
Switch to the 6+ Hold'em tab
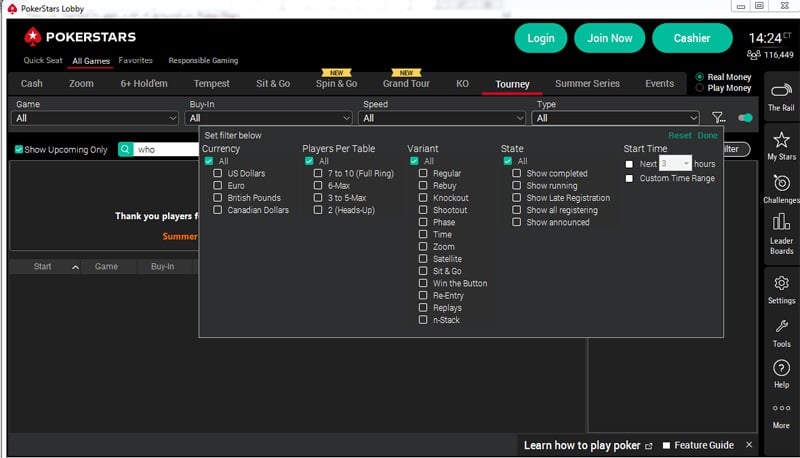point(144,84)
